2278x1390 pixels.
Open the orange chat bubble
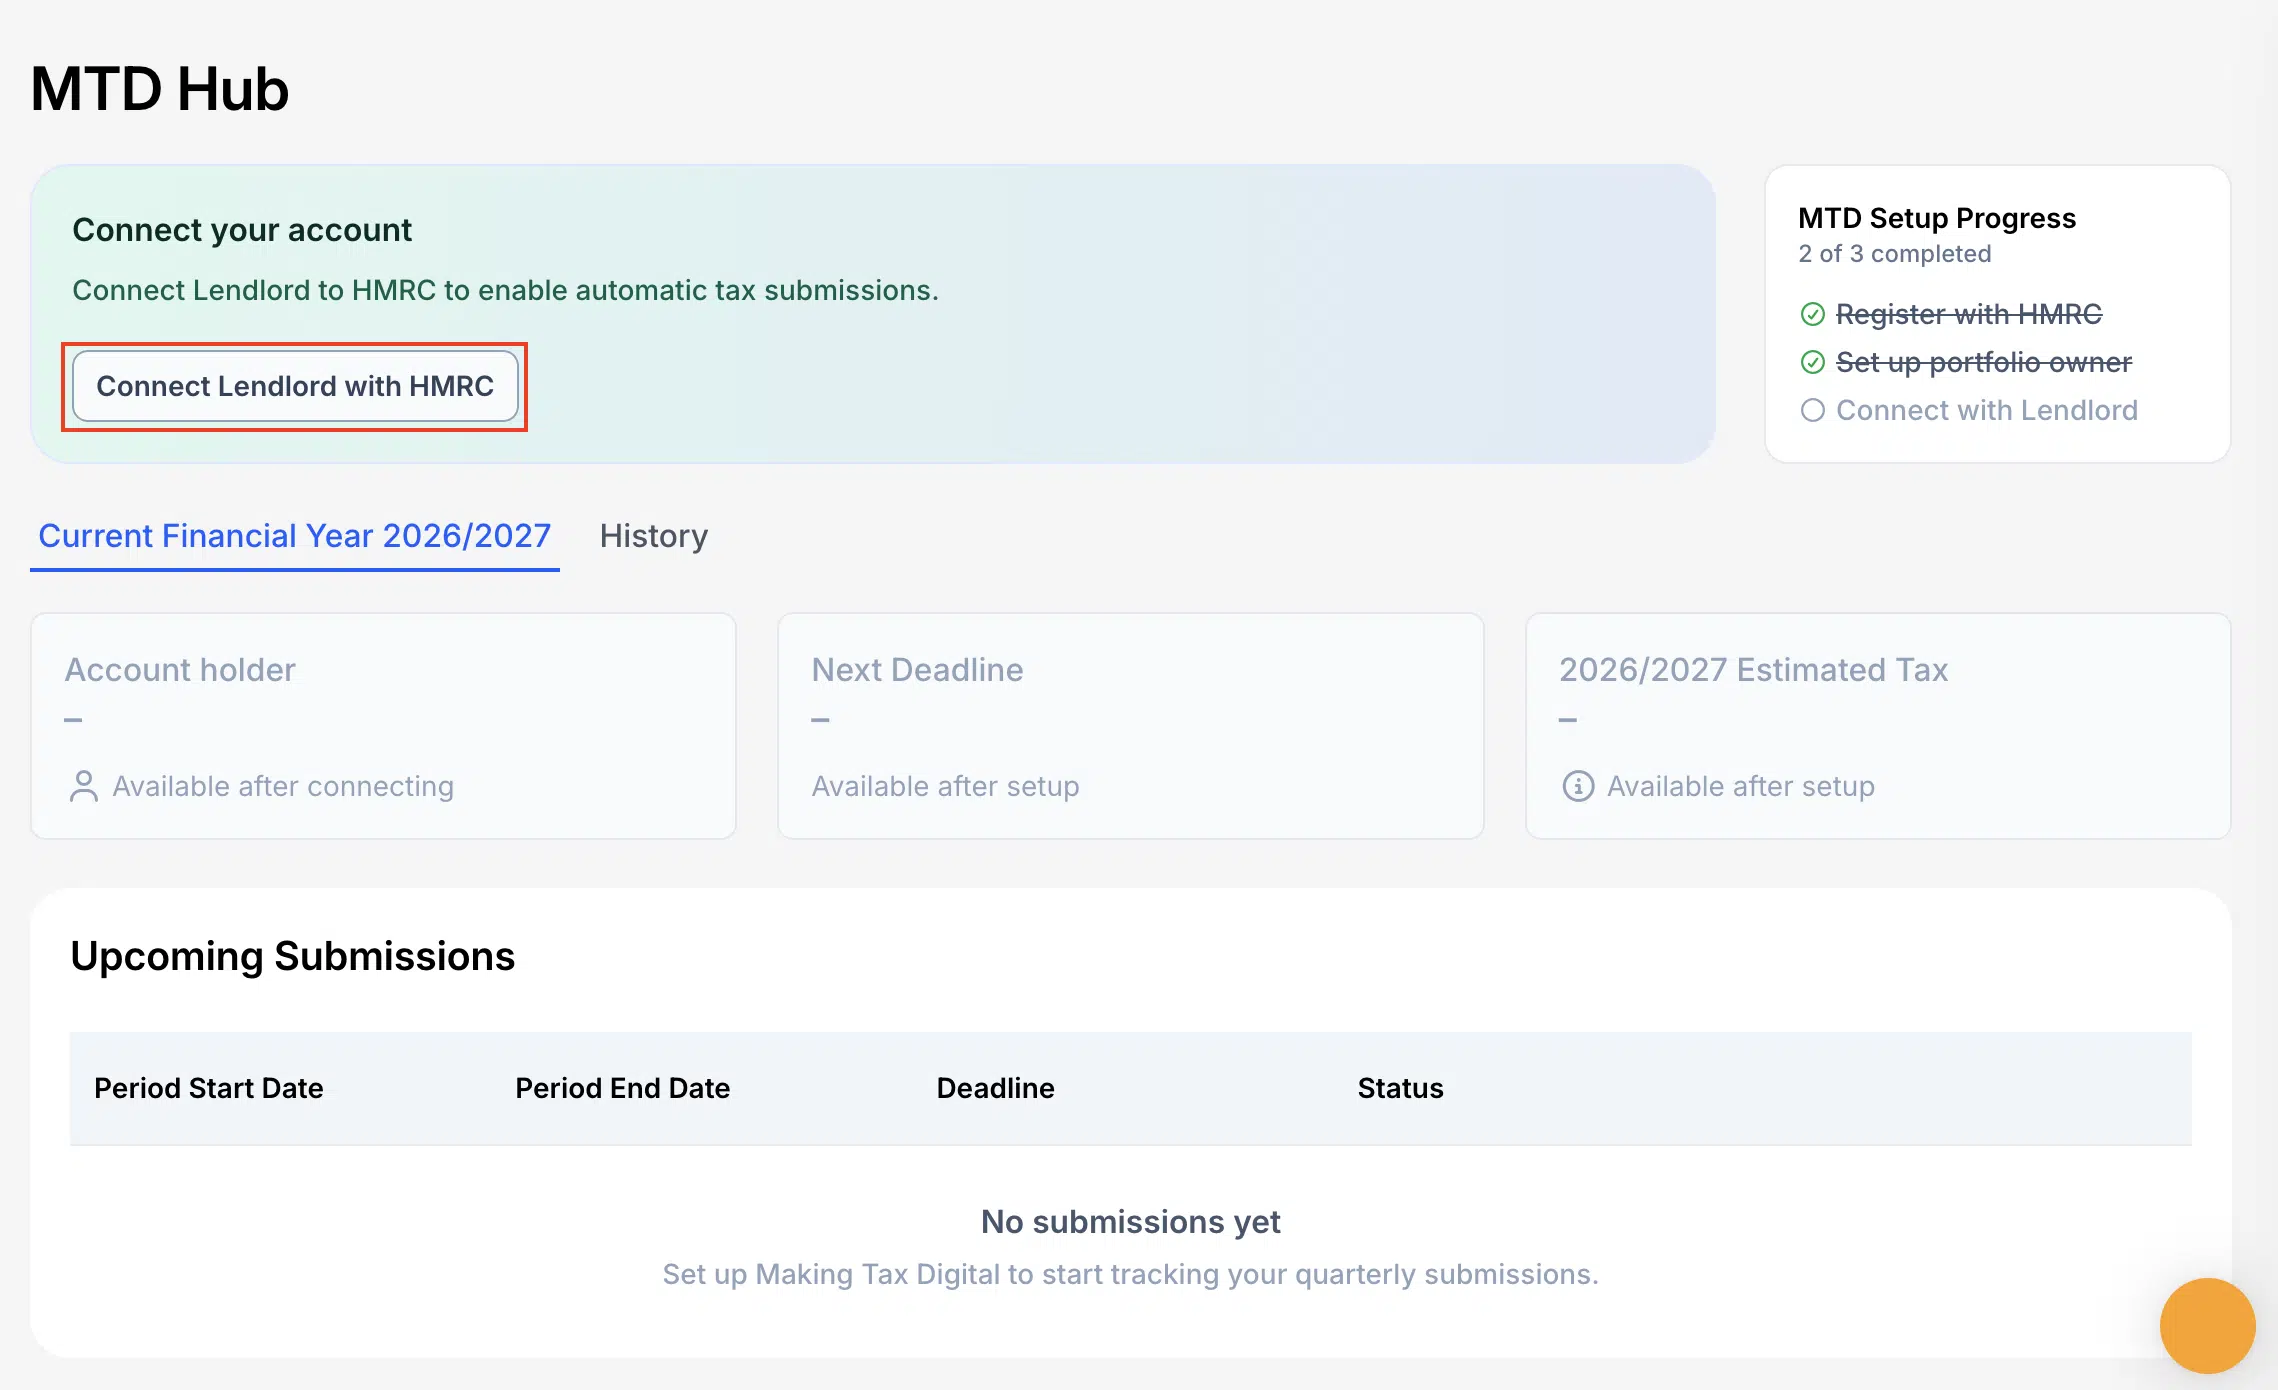click(2207, 1326)
